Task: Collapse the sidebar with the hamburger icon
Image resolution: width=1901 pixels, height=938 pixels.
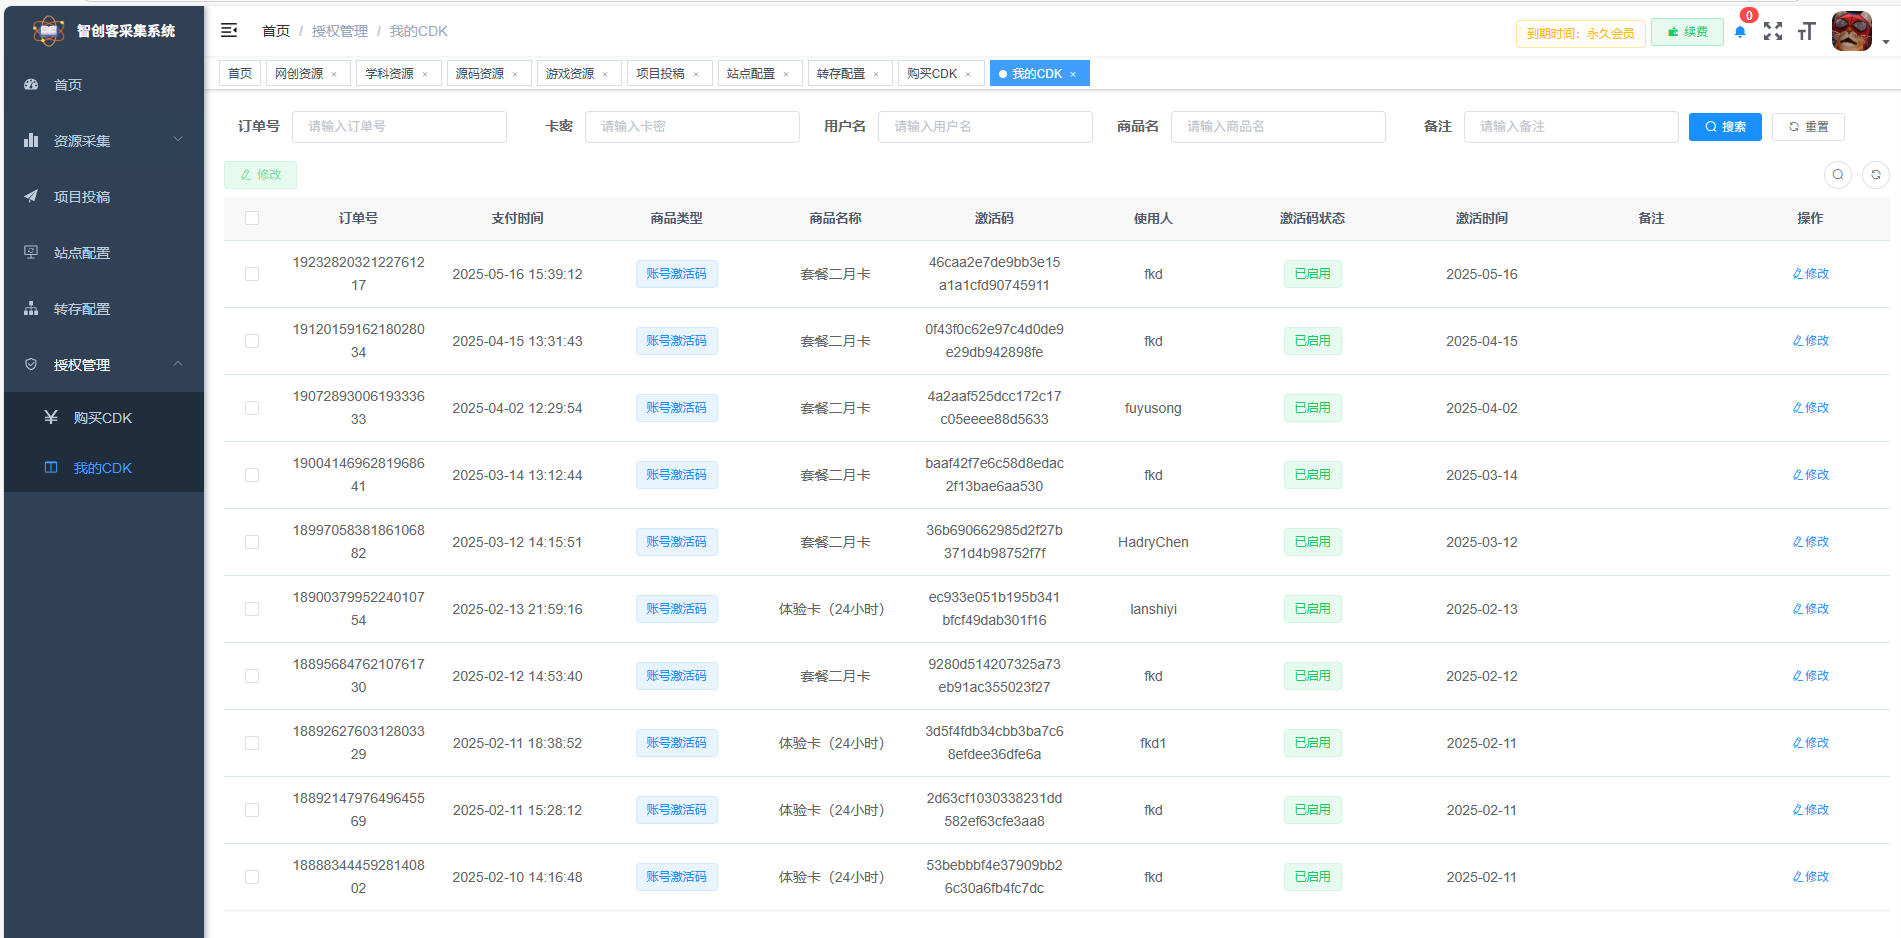Action: pos(229,31)
